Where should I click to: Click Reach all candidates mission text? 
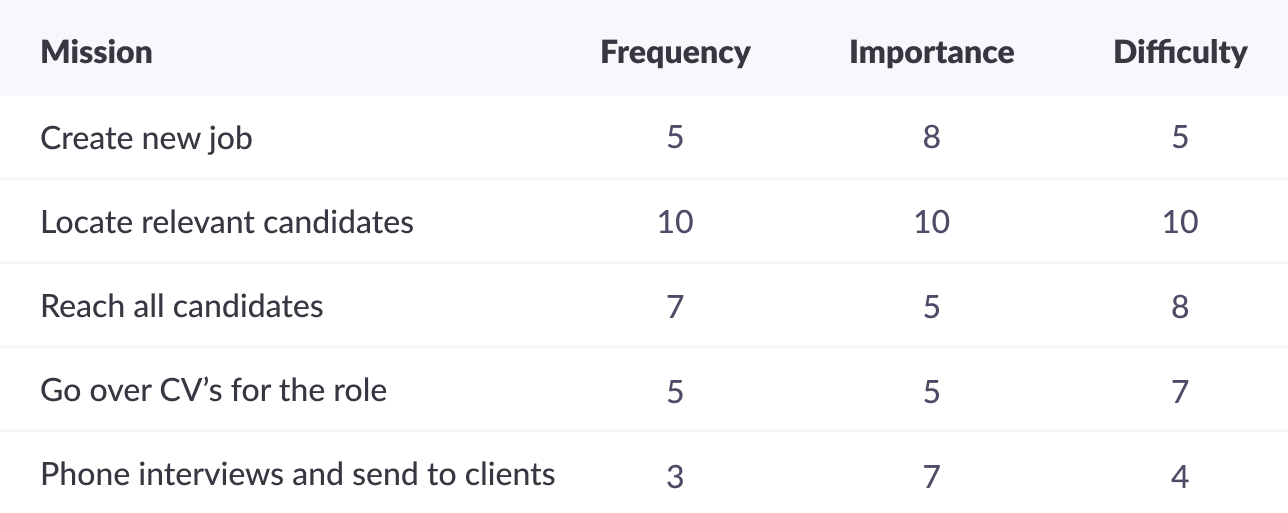click(182, 305)
